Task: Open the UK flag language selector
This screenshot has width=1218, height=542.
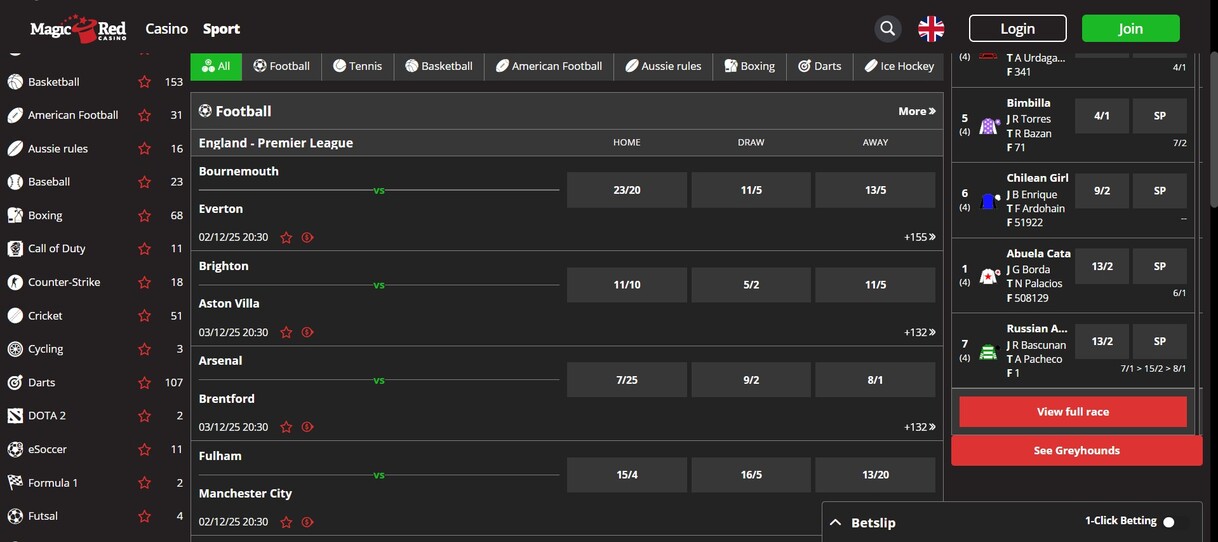Action: 931,29
